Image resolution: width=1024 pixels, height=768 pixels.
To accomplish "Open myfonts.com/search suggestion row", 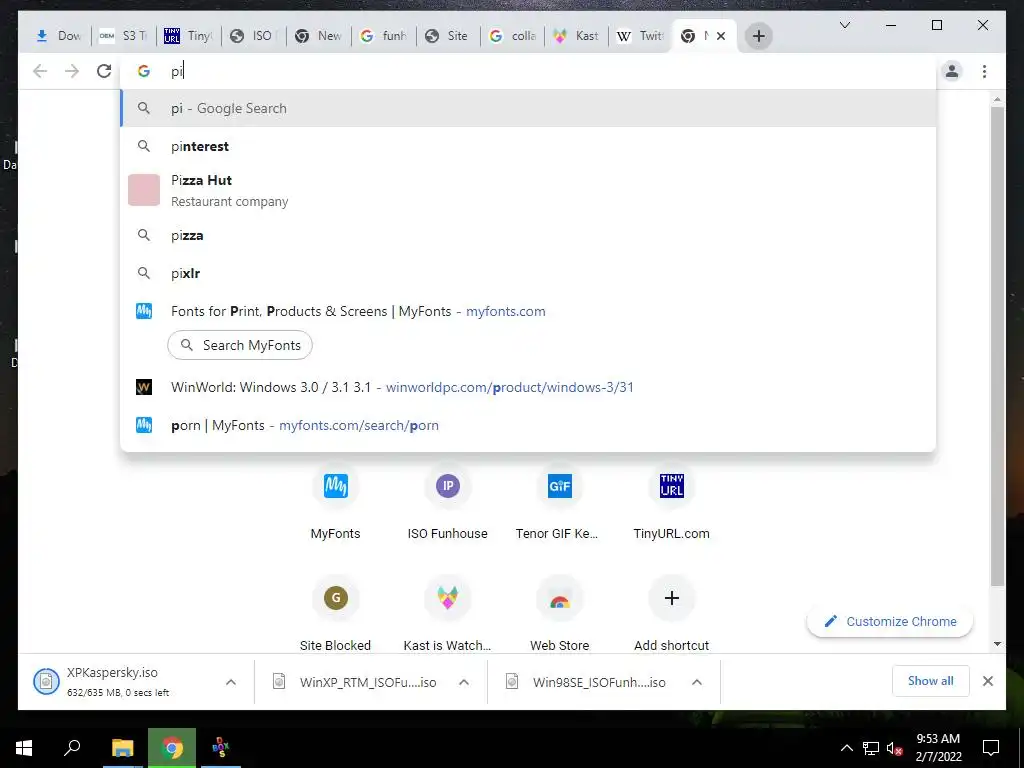I will point(528,425).
